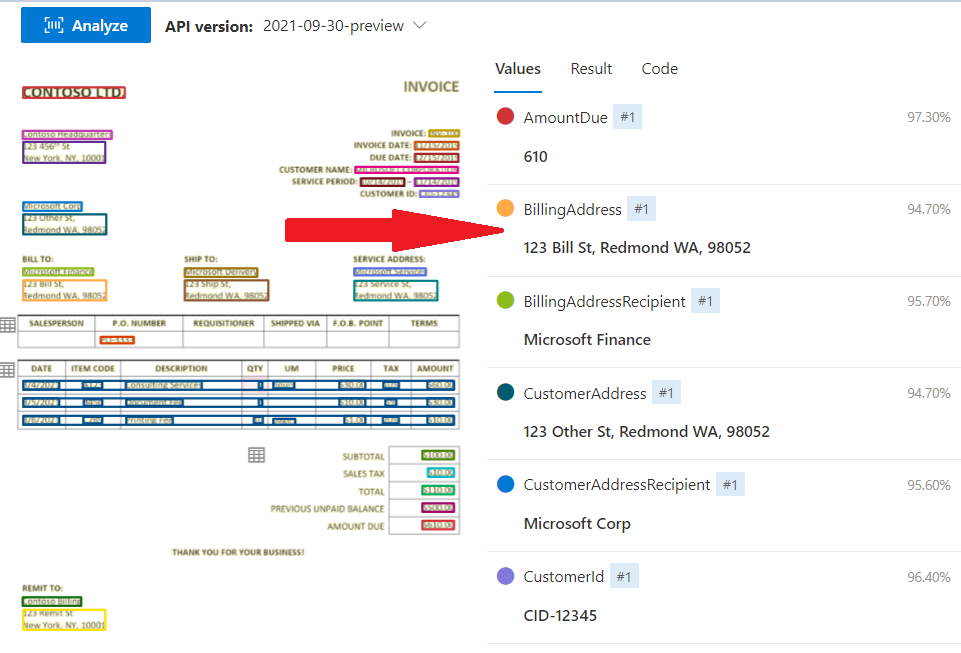Click the #1 badge next to BillingAddress

[640, 209]
